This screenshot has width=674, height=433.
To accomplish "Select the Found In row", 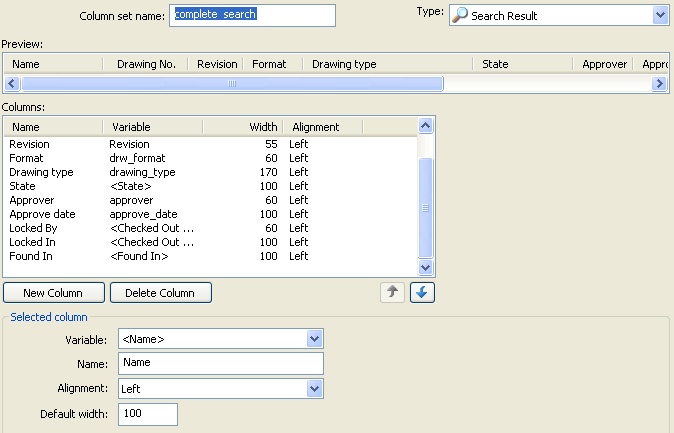I will [x=211, y=256].
